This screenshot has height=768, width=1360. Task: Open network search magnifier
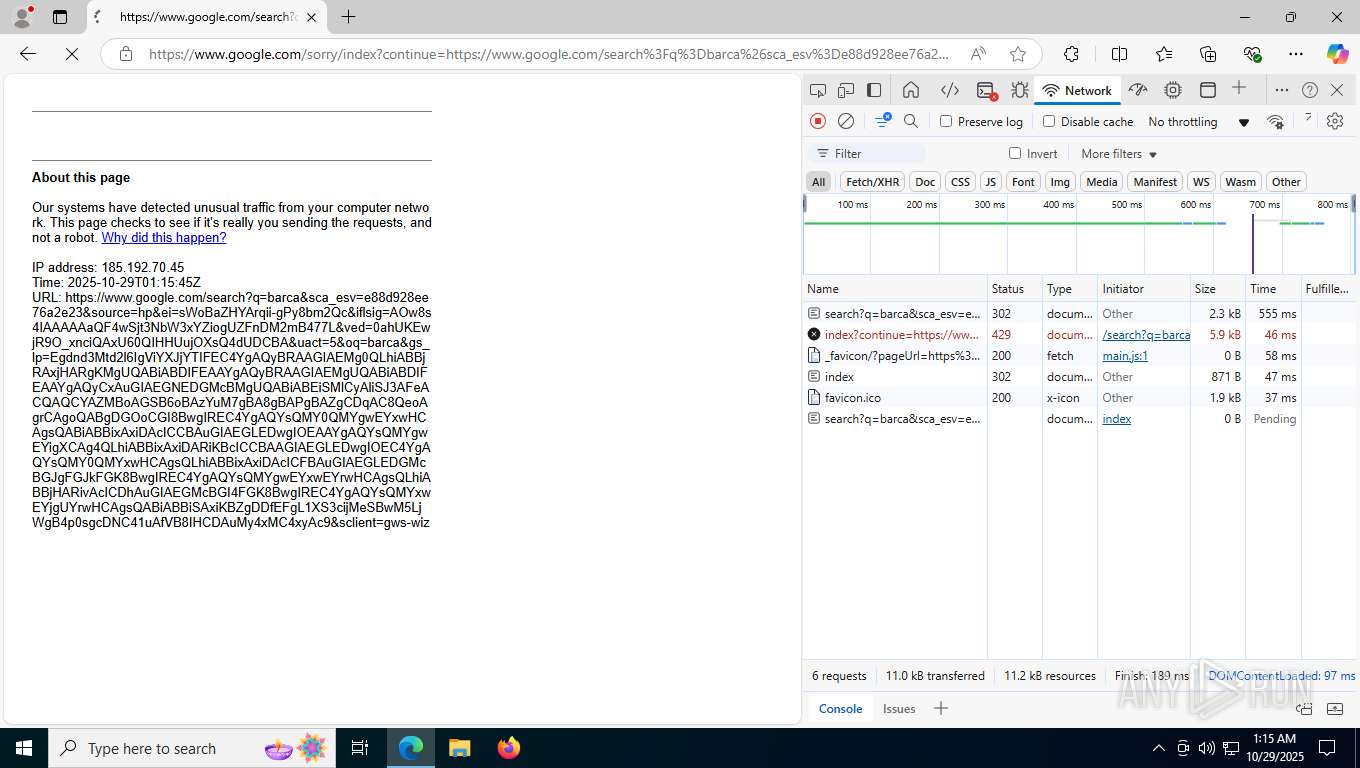click(911, 121)
